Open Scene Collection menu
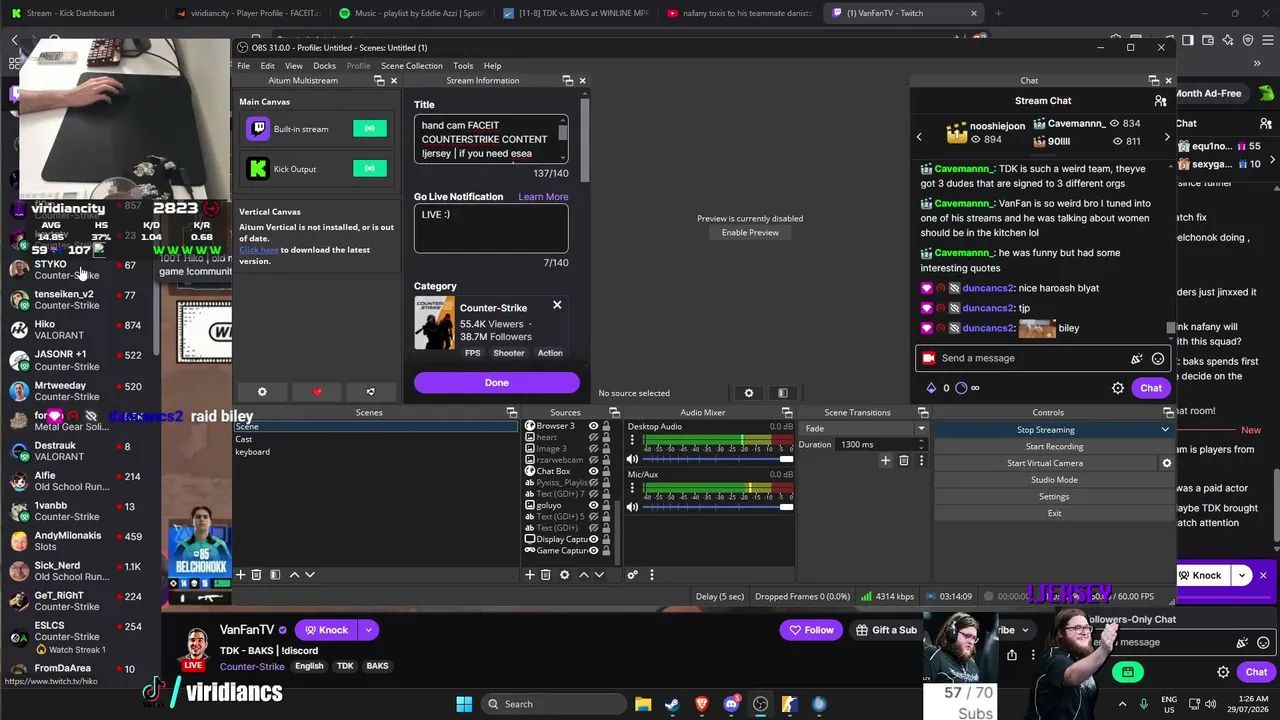This screenshot has width=1280, height=720. coord(411,66)
